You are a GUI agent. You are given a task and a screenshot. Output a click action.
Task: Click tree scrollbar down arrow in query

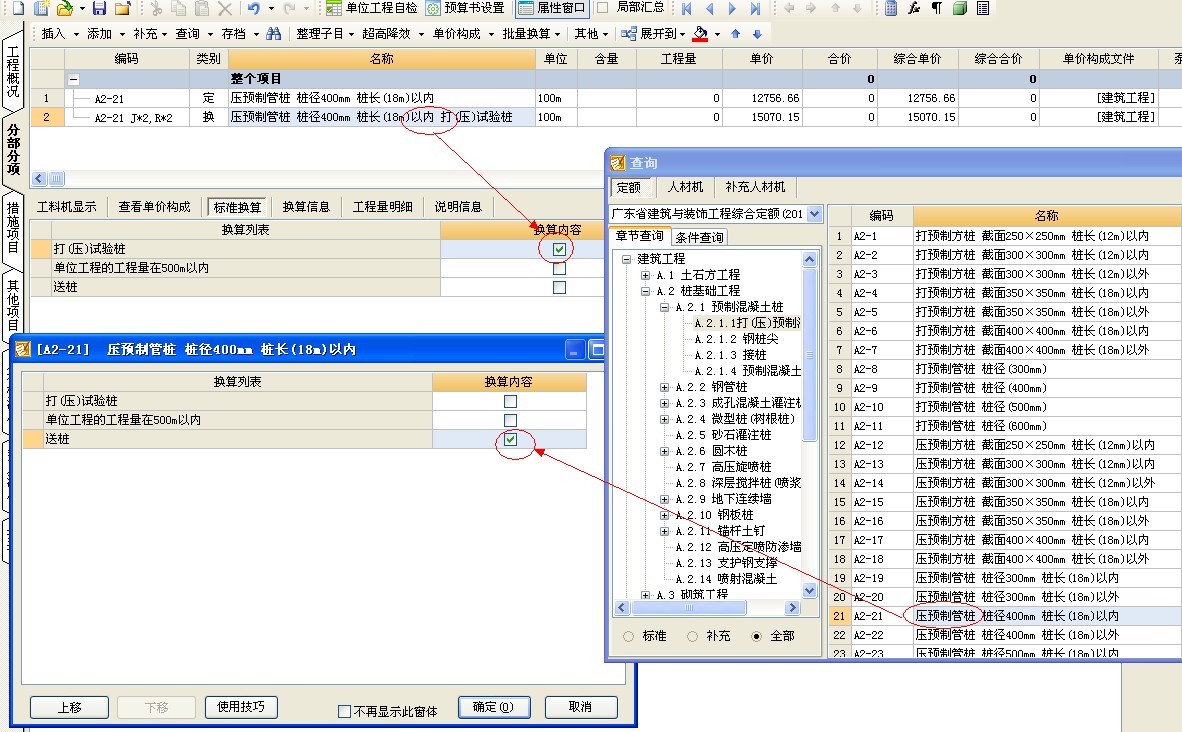click(810, 591)
